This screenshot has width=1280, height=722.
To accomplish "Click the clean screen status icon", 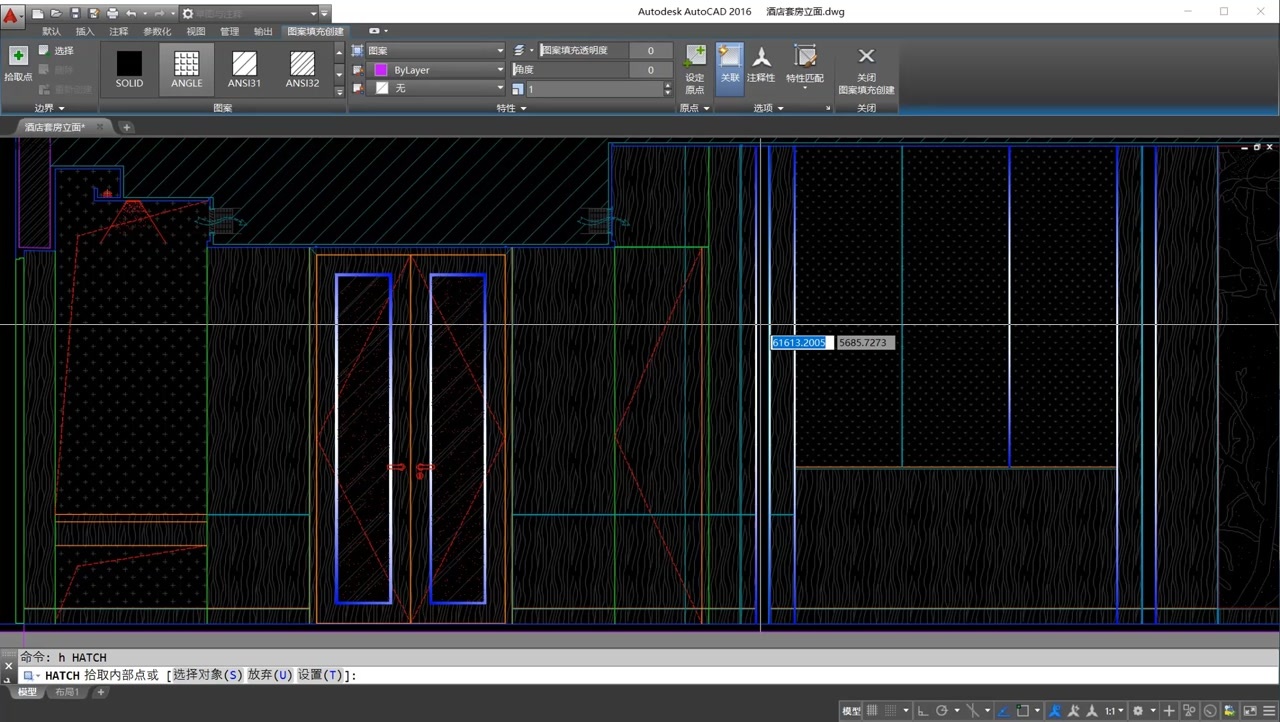I will (1250, 711).
